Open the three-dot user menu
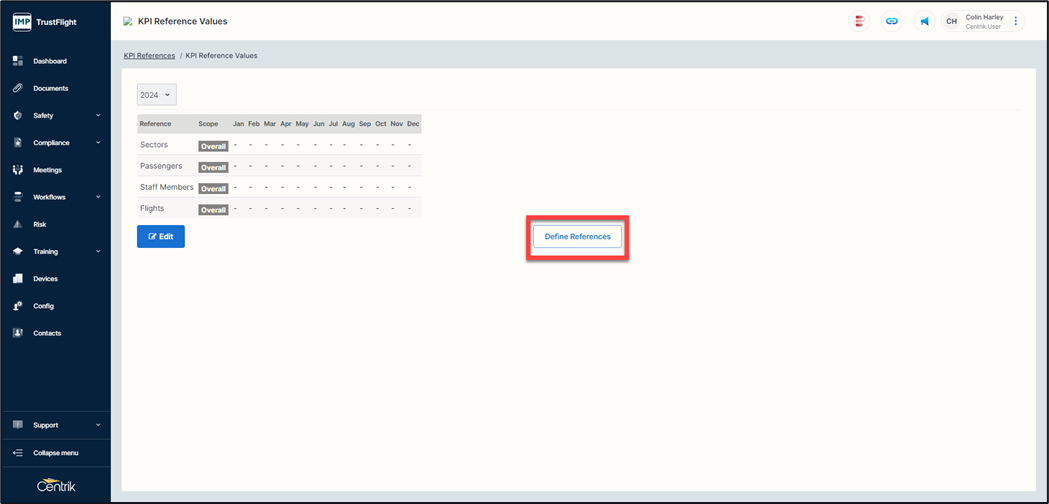Viewport: 1049px width, 504px height. click(x=1016, y=21)
